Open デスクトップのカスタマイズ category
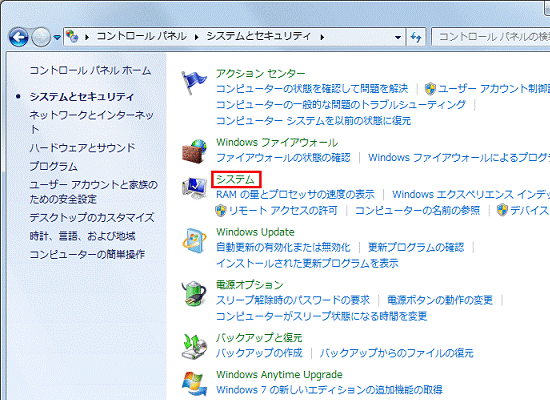This screenshot has height=400, width=550. pos(92,218)
